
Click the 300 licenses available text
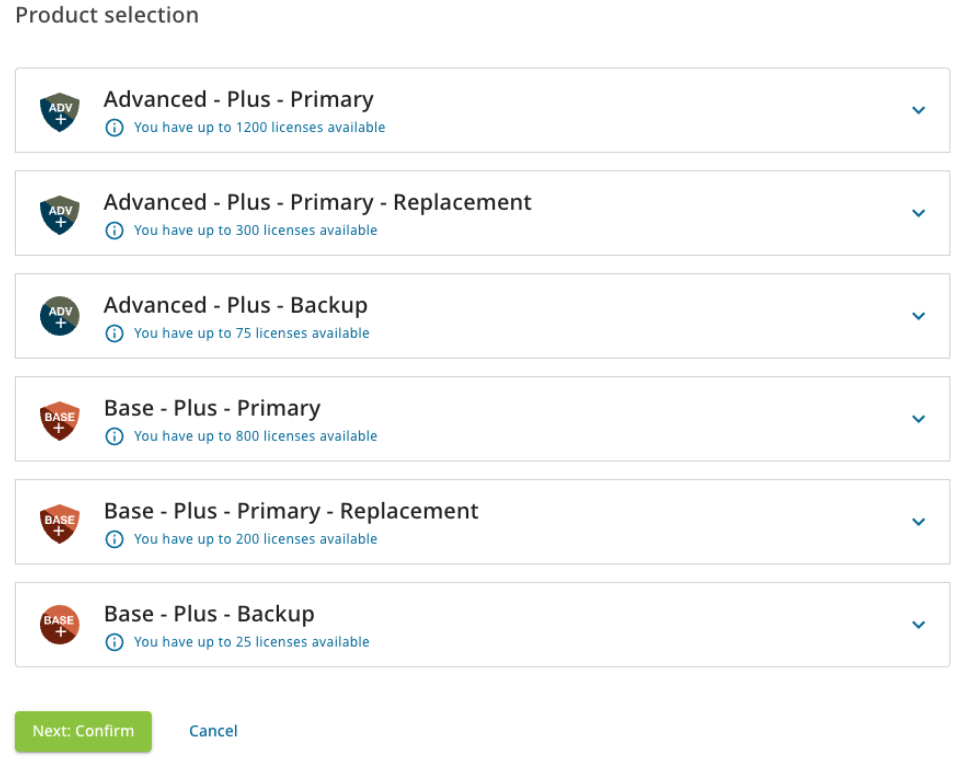click(x=256, y=230)
